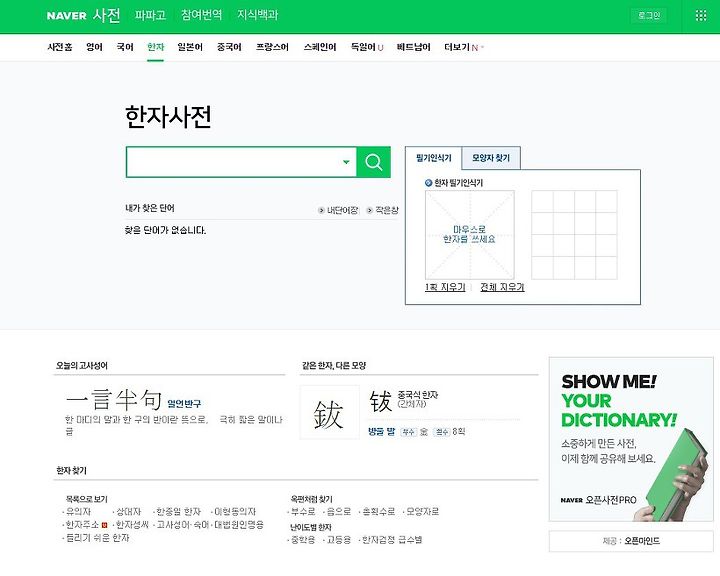Open the 대법원인명용 list link
Screen dimensions: 720x576
(239, 525)
